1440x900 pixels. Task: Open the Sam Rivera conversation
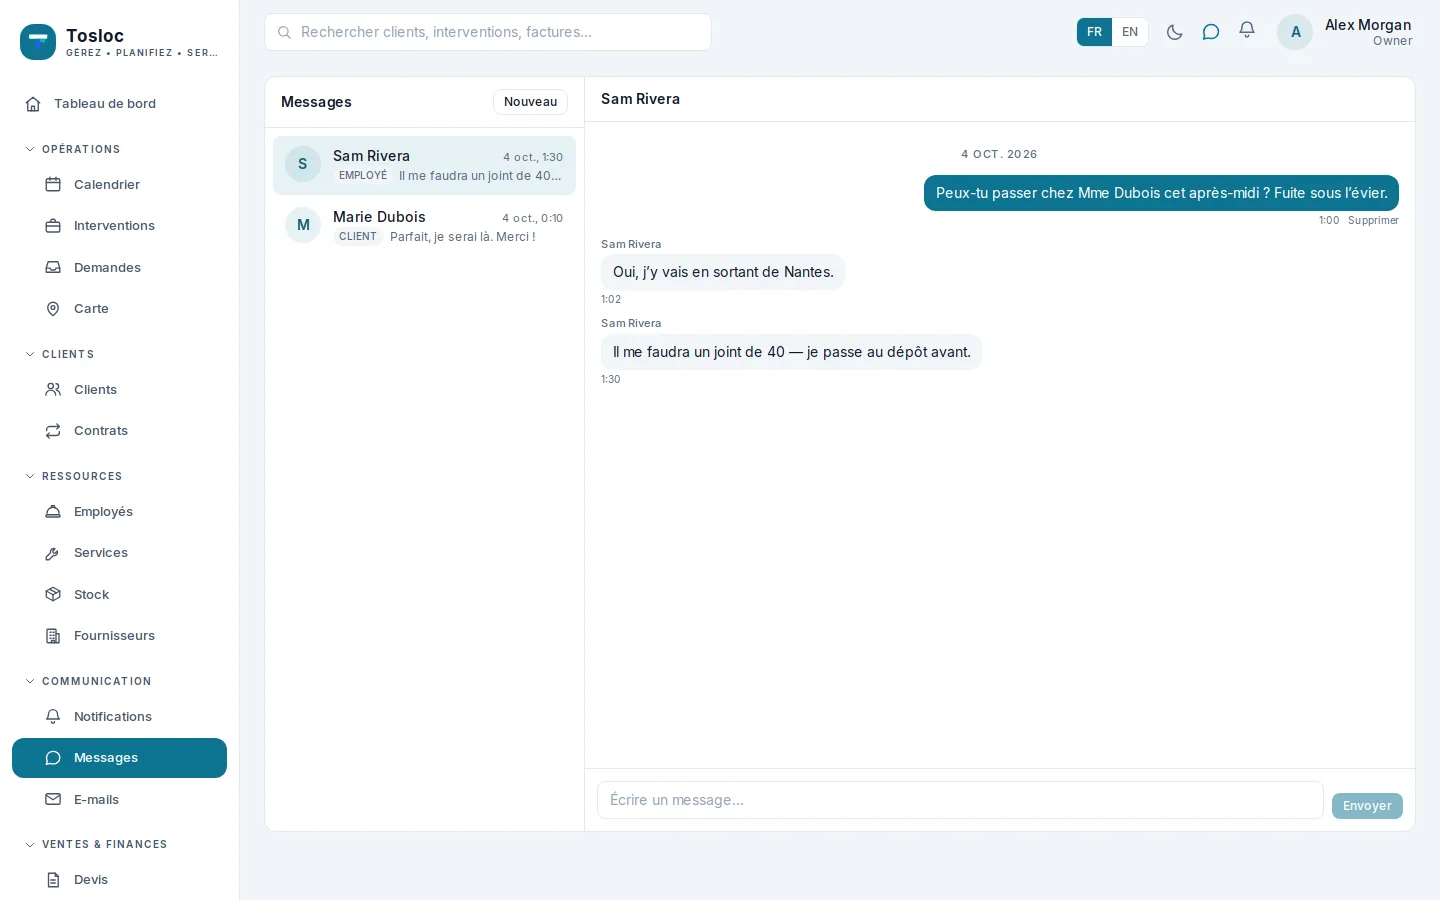(x=424, y=165)
